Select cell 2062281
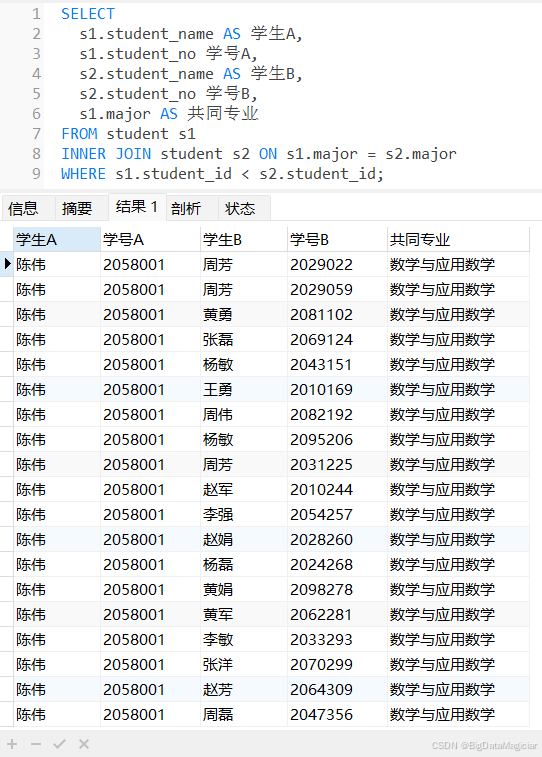Screen dimensions: 542x757 337,615
